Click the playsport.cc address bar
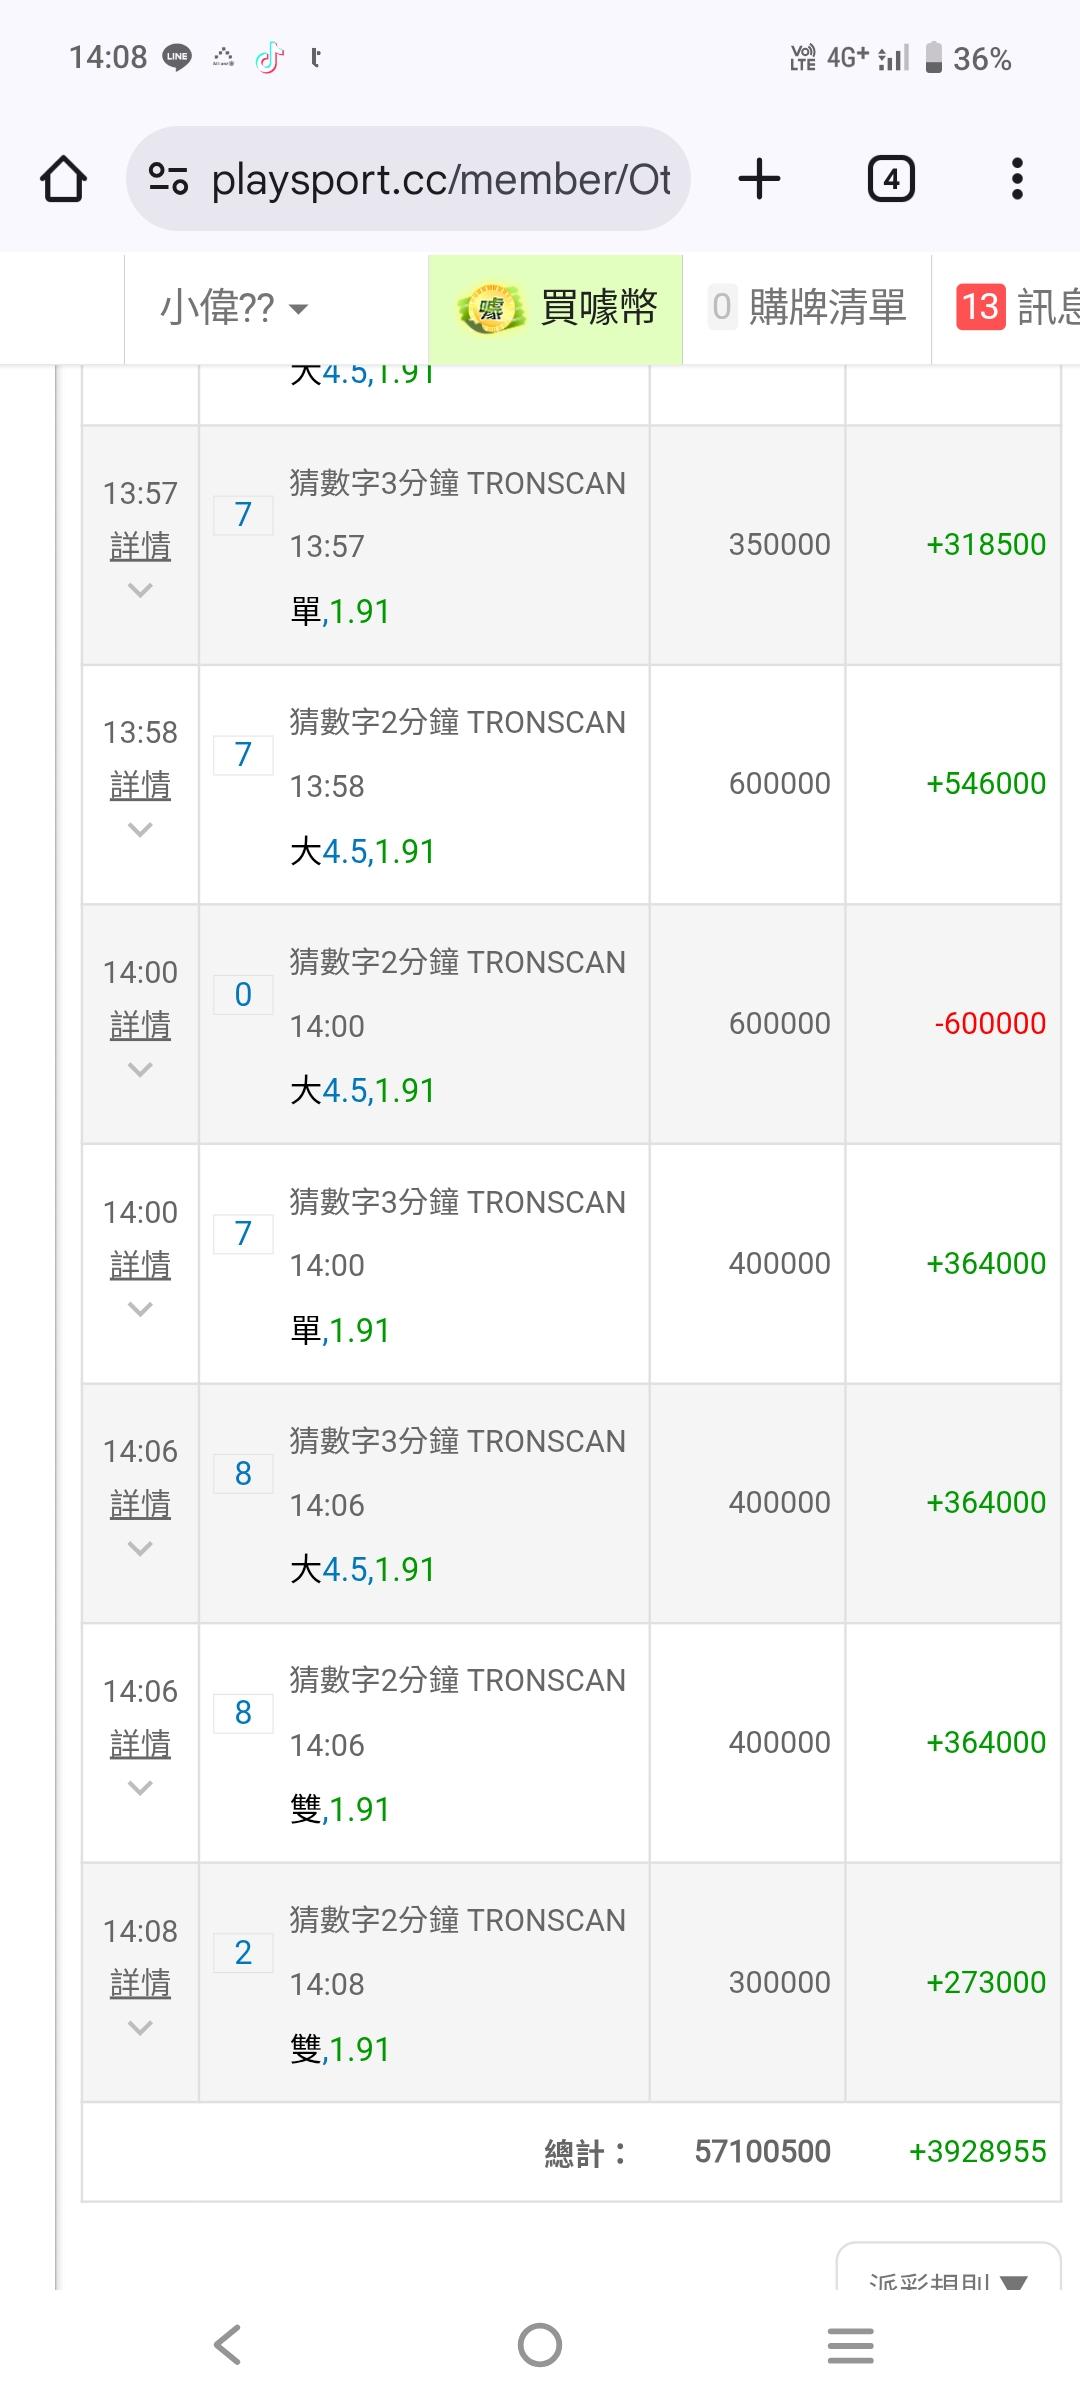This screenshot has height=2400, width=1080. coord(440,180)
